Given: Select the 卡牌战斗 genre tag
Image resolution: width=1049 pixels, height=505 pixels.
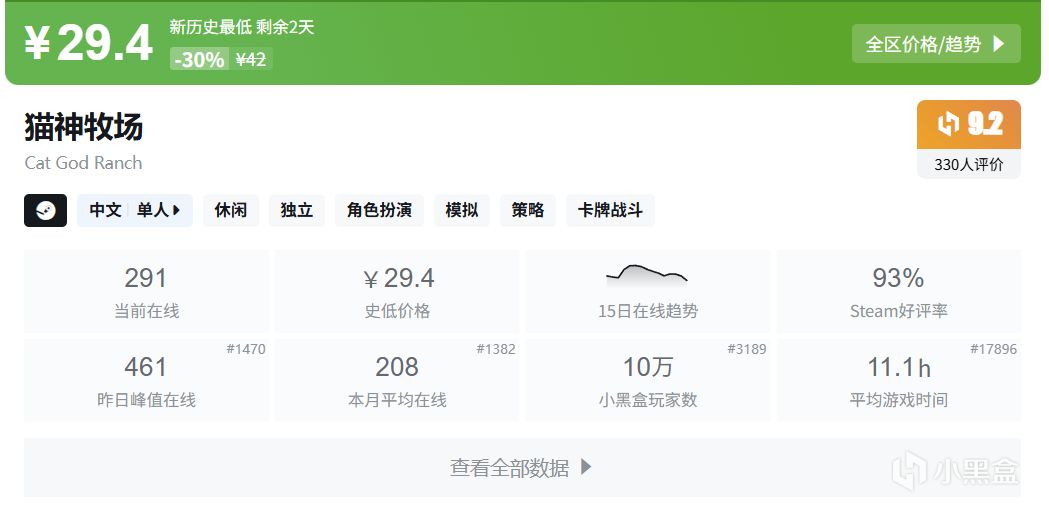Looking at the screenshot, I should click(610, 211).
